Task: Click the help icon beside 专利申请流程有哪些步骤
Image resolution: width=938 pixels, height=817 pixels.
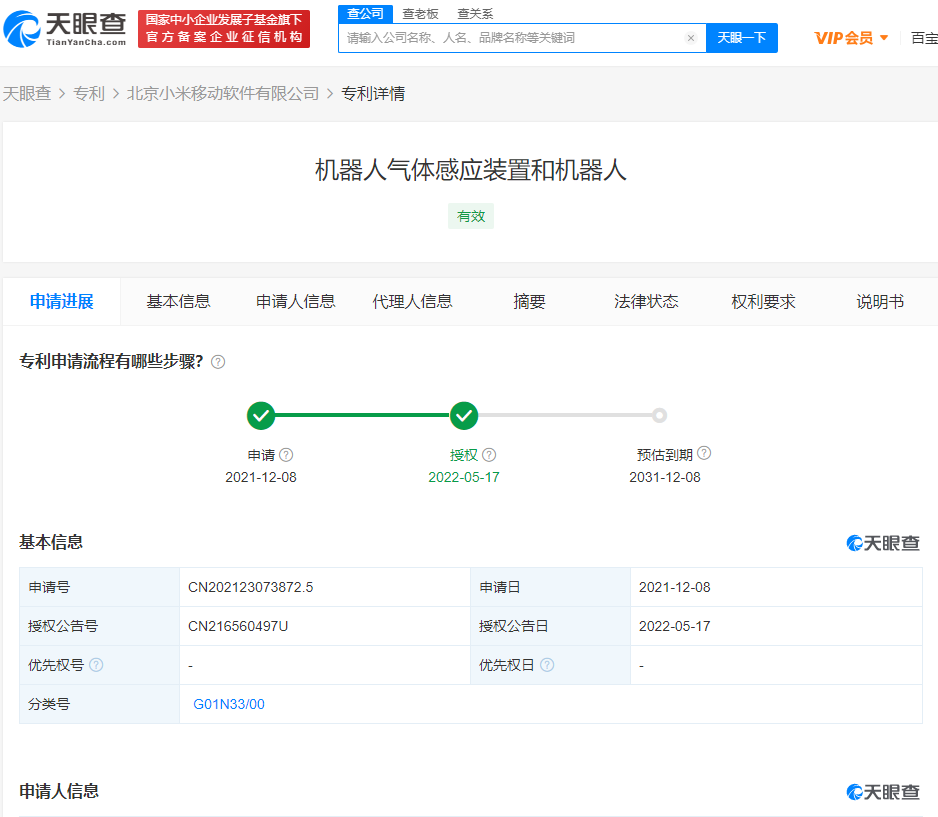Action: click(218, 362)
